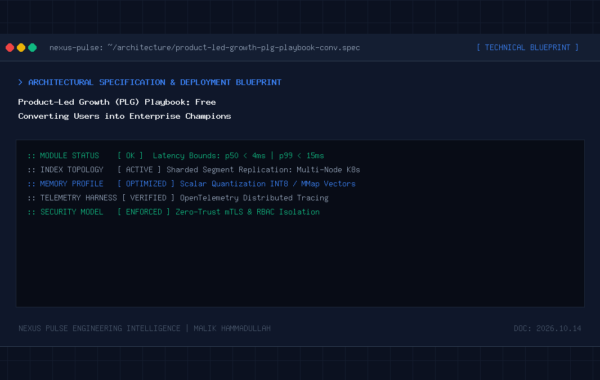The width and height of the screenshot is (600, 380).
Task: Click the chevron before ARCHITECTURAL SPECIFICATION heading
Action: click(20, 82)
